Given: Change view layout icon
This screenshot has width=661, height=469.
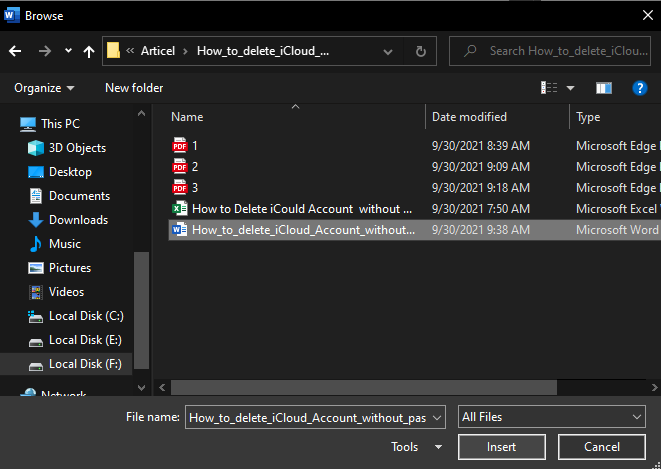Looking at the screenshot, I should coord(549,88).
